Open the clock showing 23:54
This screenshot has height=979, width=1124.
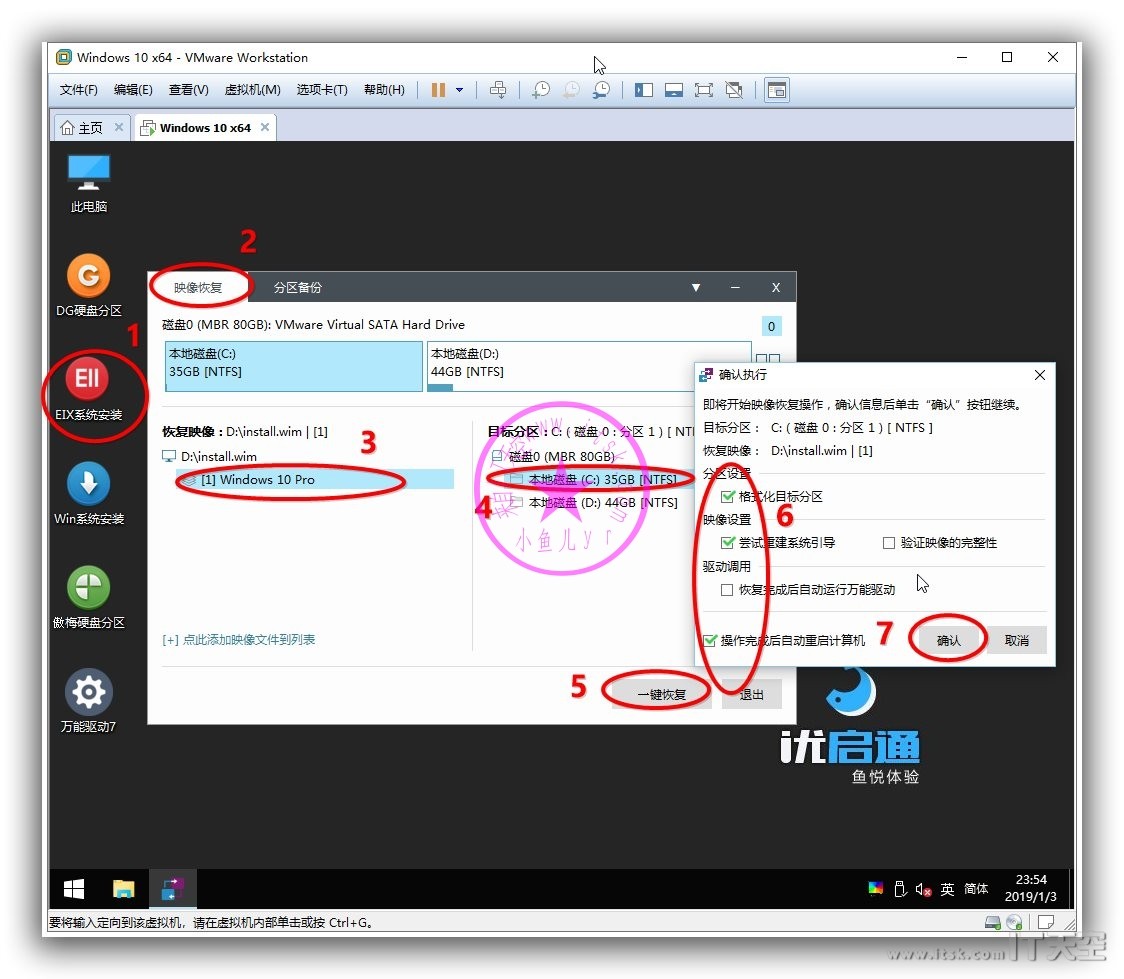coord(1031,888)
